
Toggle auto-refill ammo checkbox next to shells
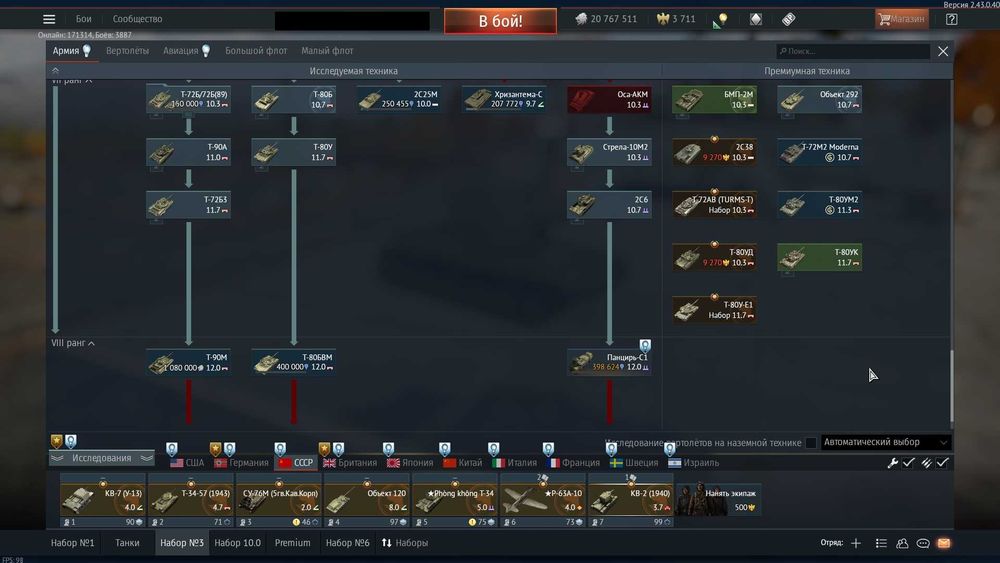[x=943, y=463]
